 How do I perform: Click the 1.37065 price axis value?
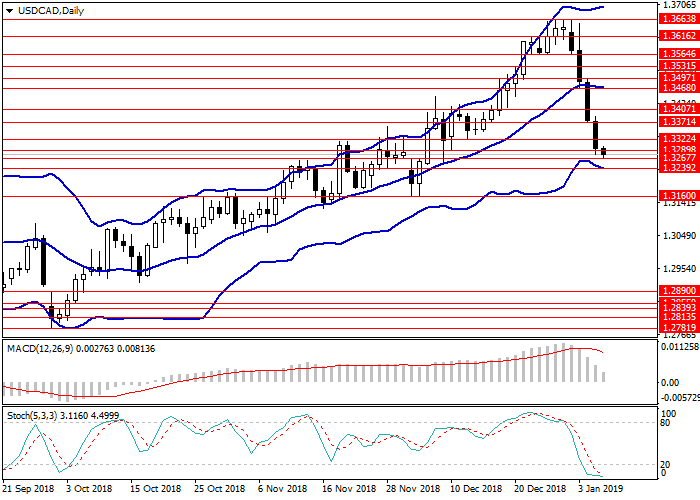(x=679, y=5)
